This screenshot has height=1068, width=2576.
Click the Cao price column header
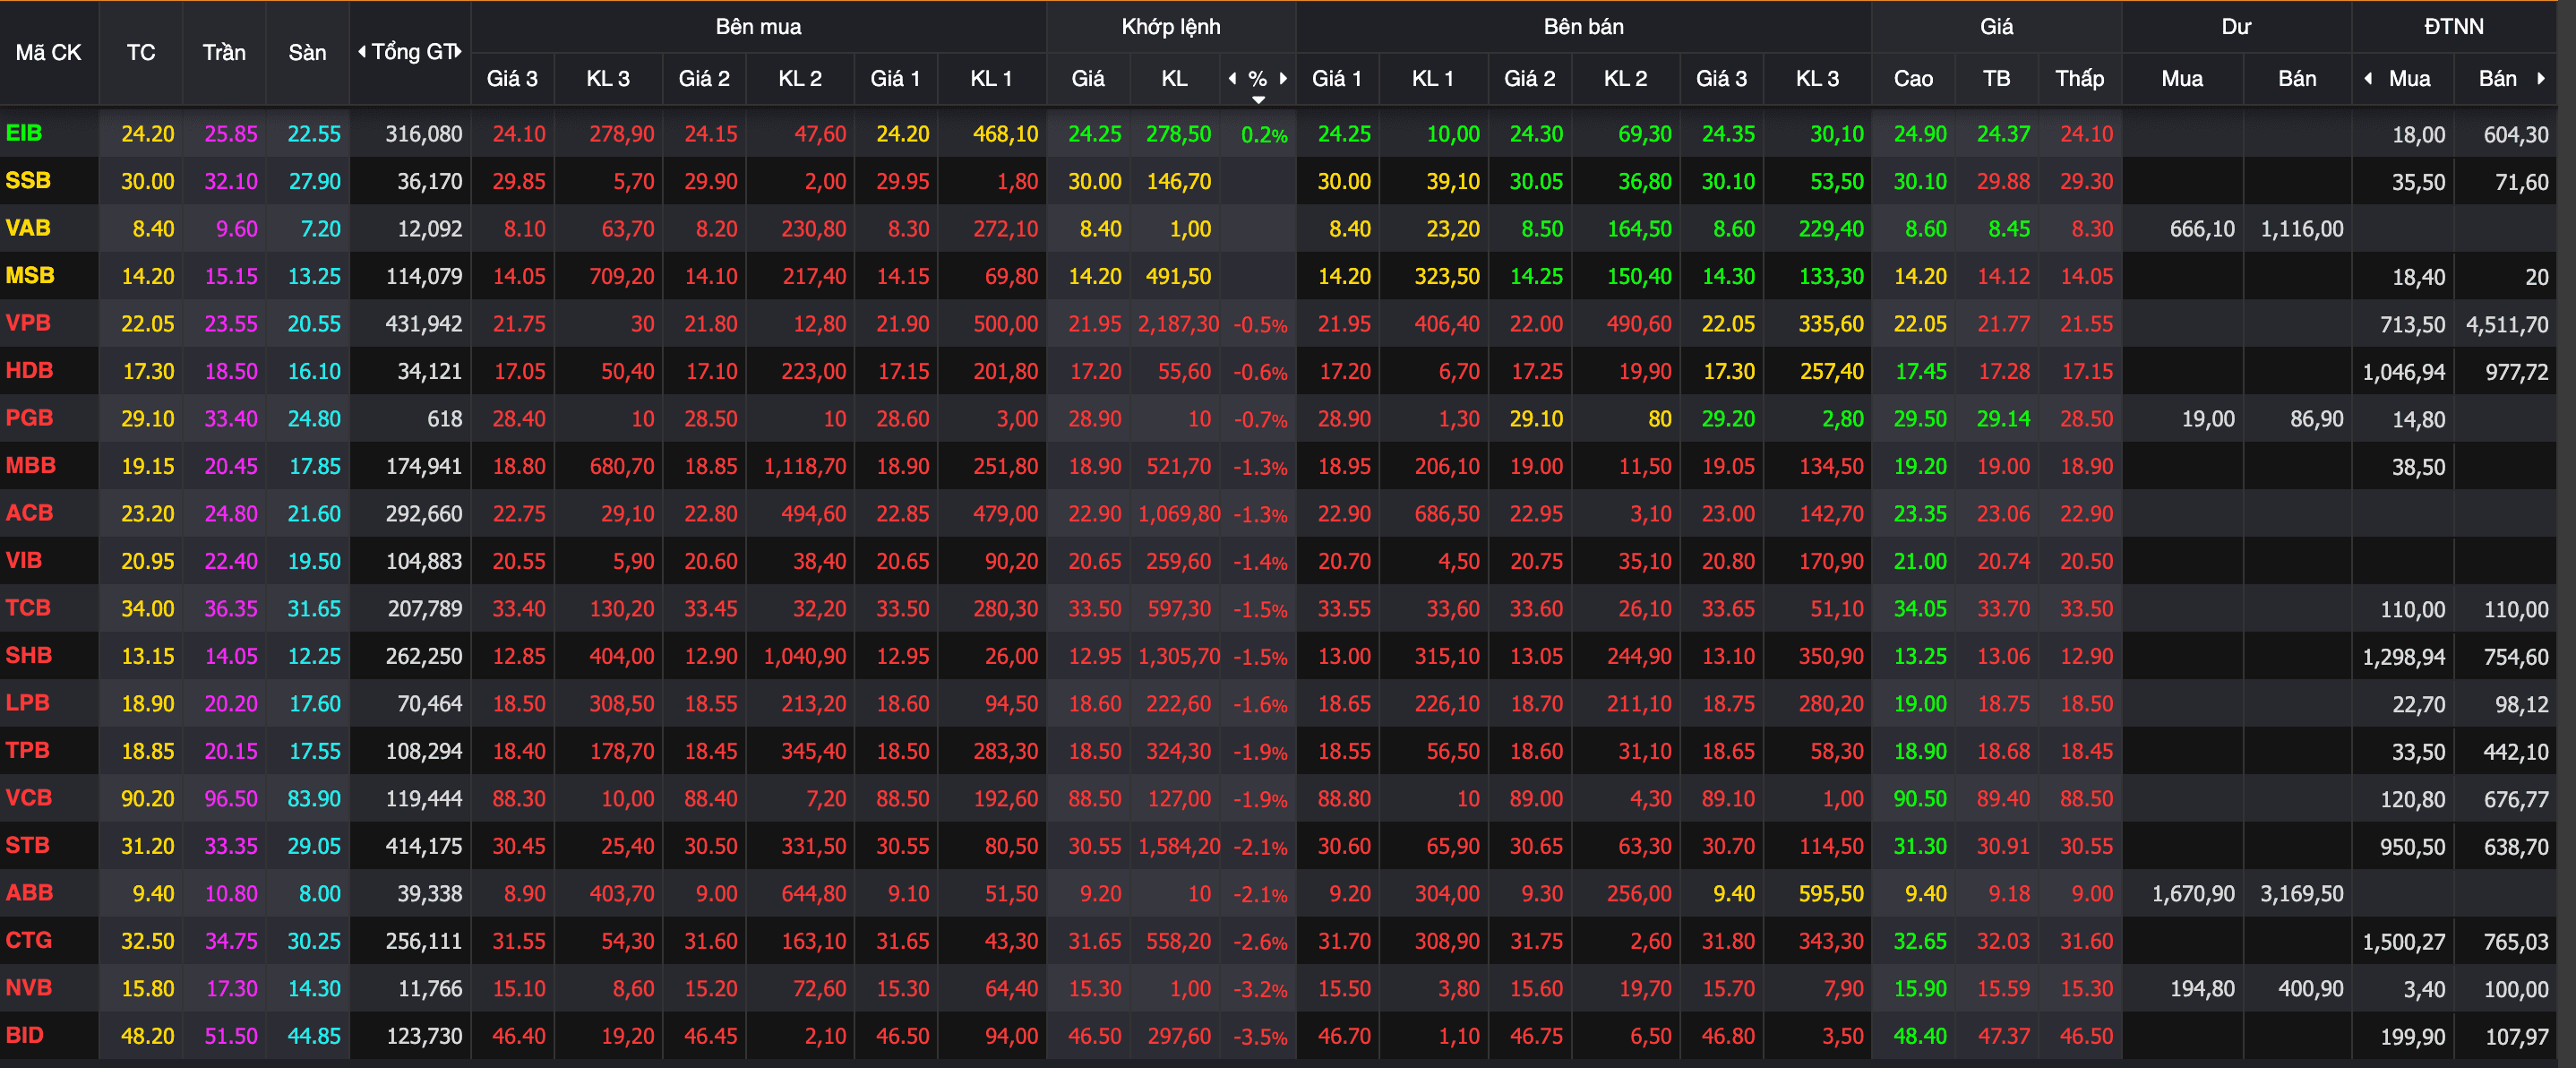[1913, 79]
